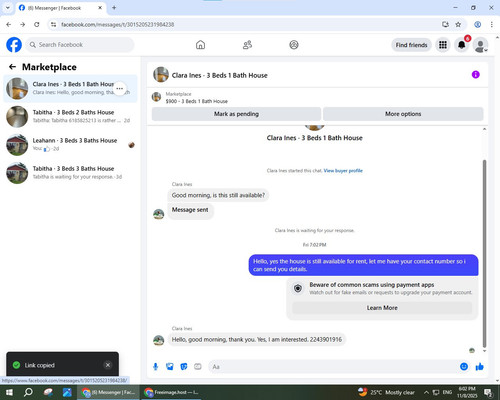Click the back arrow beside Marketplace

click(12, 67)
